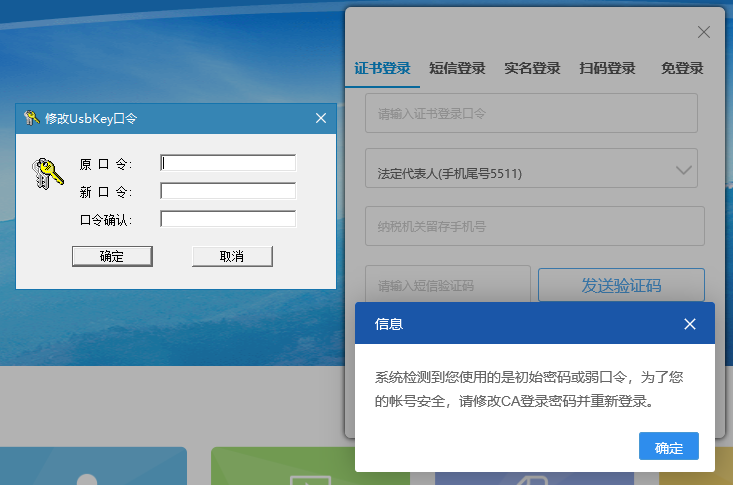
Task: Focus 请输入证书登录口令 field
Action: click(x=531, y=113)
